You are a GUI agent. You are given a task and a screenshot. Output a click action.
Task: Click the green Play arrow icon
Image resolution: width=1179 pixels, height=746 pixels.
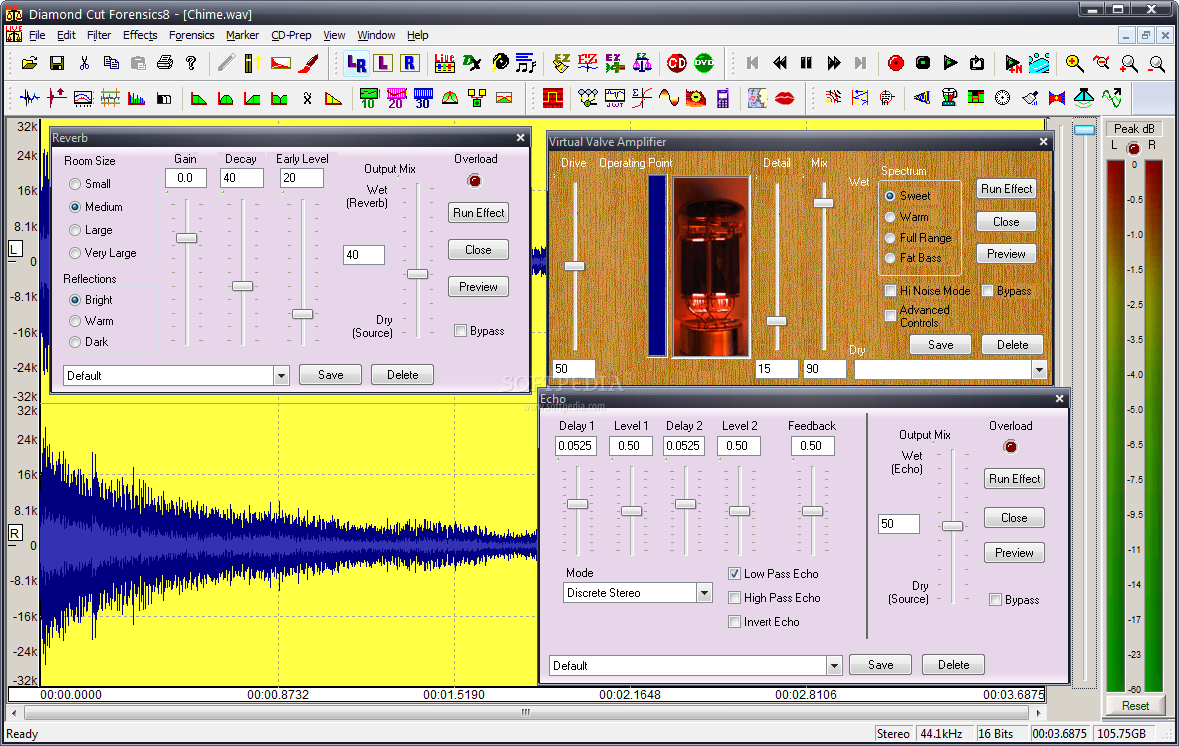click(950, 63)
